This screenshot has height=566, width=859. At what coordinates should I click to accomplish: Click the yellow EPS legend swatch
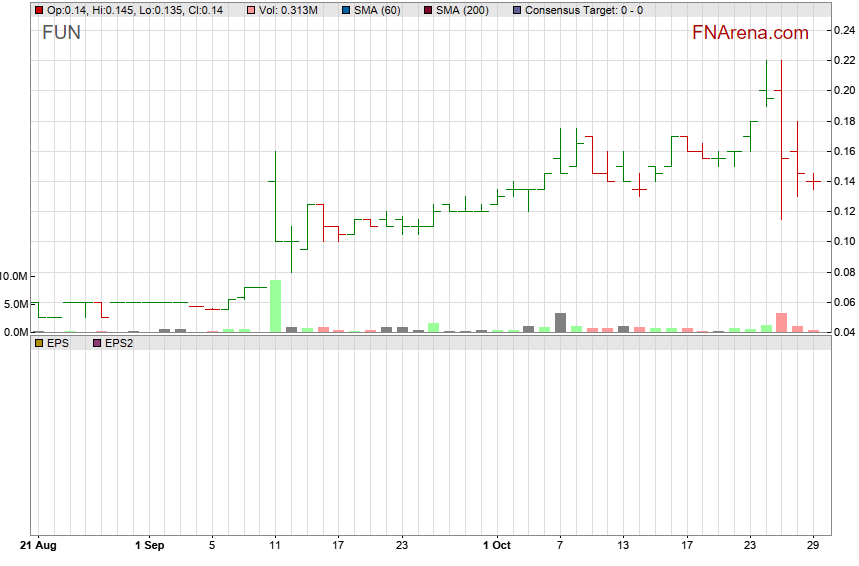click(39, 342)
